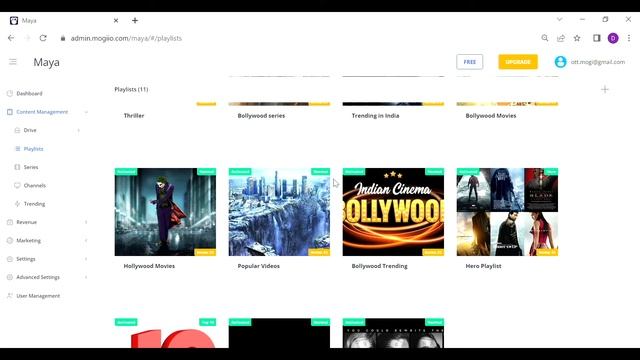This screenshot has height=360, width=640.
Task: Open browser zoom magnifier icon
Action: [x=544, y=38]
